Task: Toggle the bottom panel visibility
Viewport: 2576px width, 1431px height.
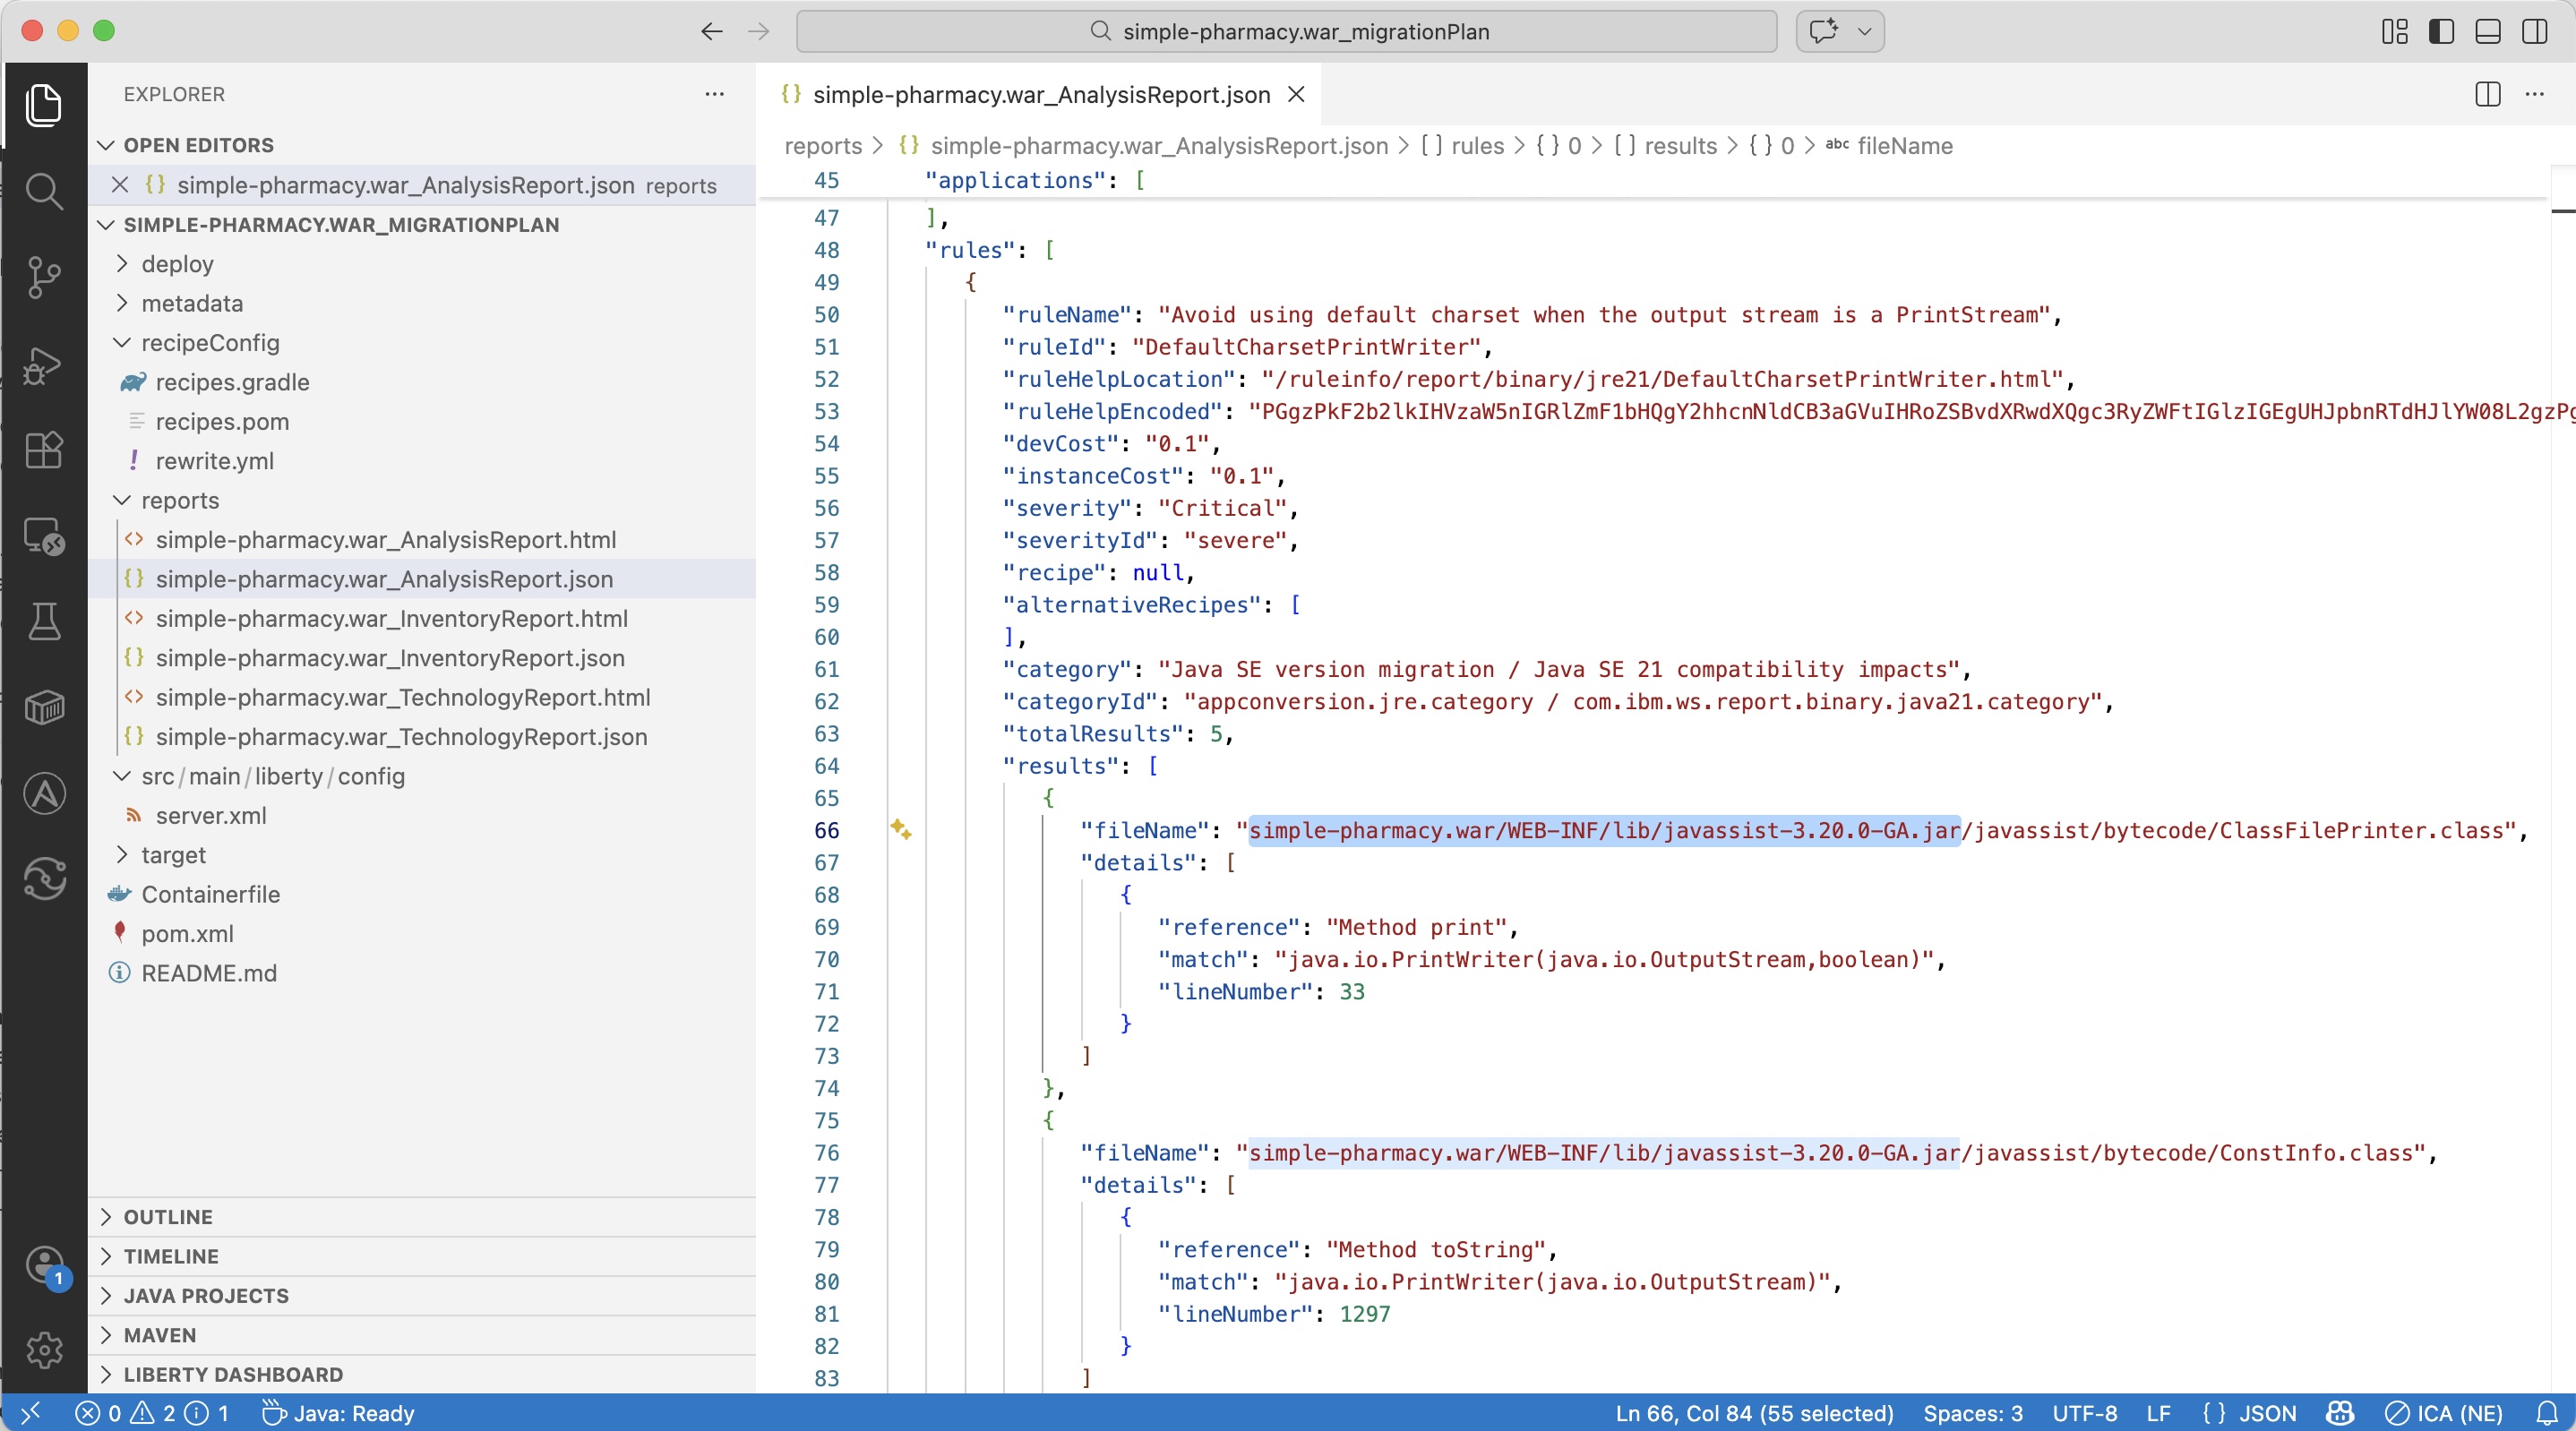Action: pos(2488,31)
